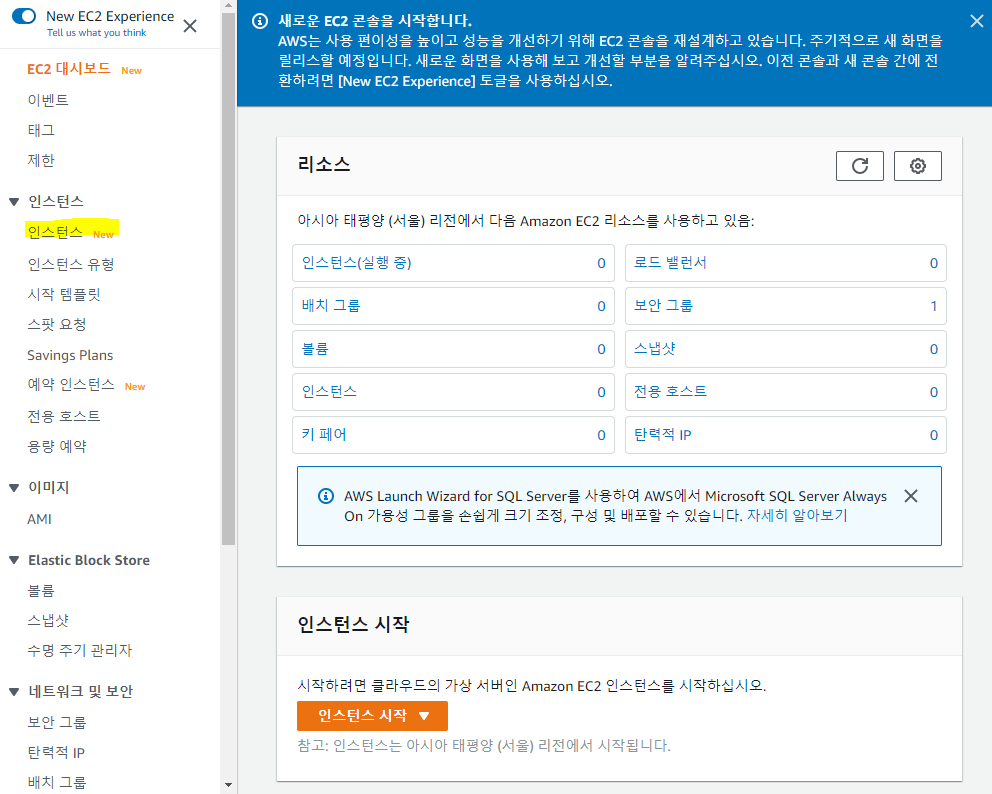Collapse the Elastic Block Store section

point(14,561)
